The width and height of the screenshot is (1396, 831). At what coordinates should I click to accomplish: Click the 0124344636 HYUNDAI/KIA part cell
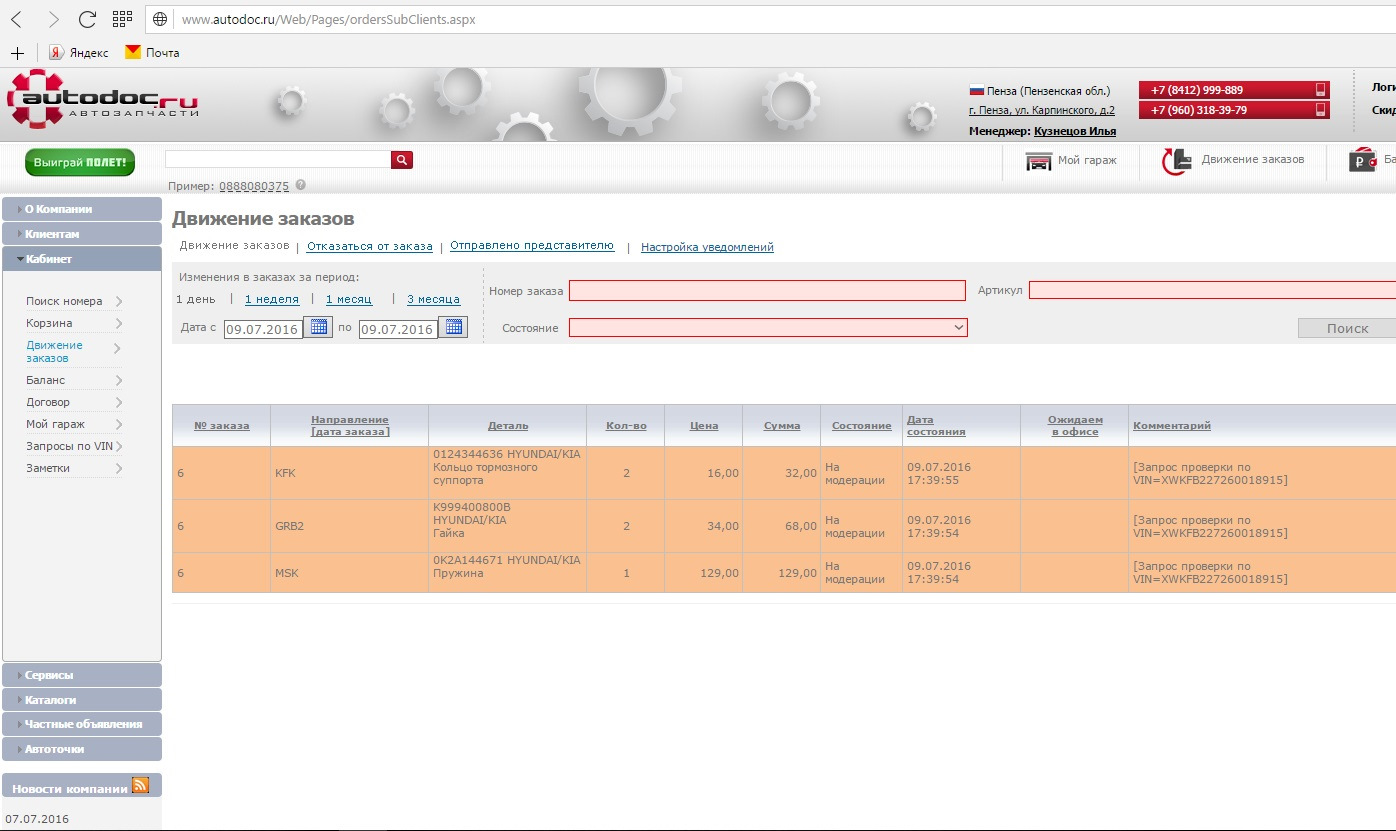pos(508,473)
